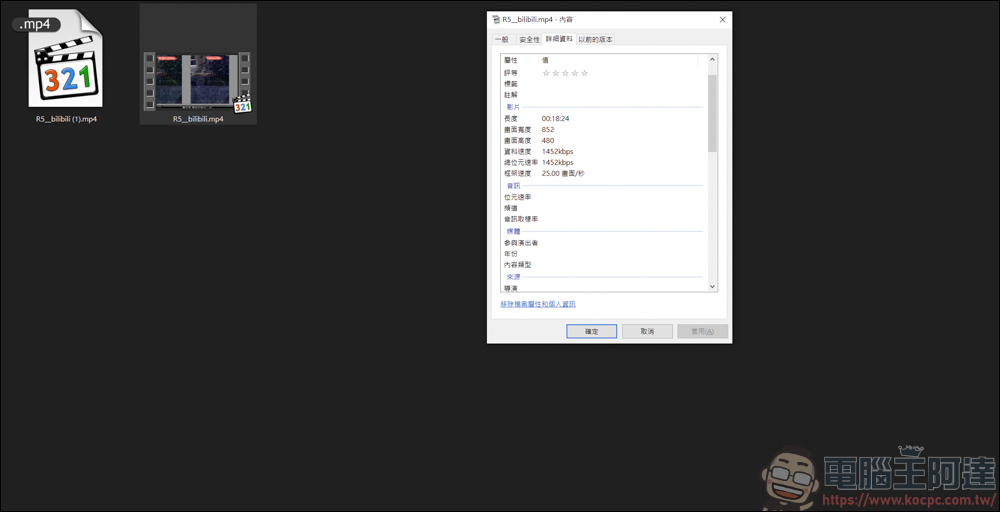Switch to the 一般 tab

point(501,40)
